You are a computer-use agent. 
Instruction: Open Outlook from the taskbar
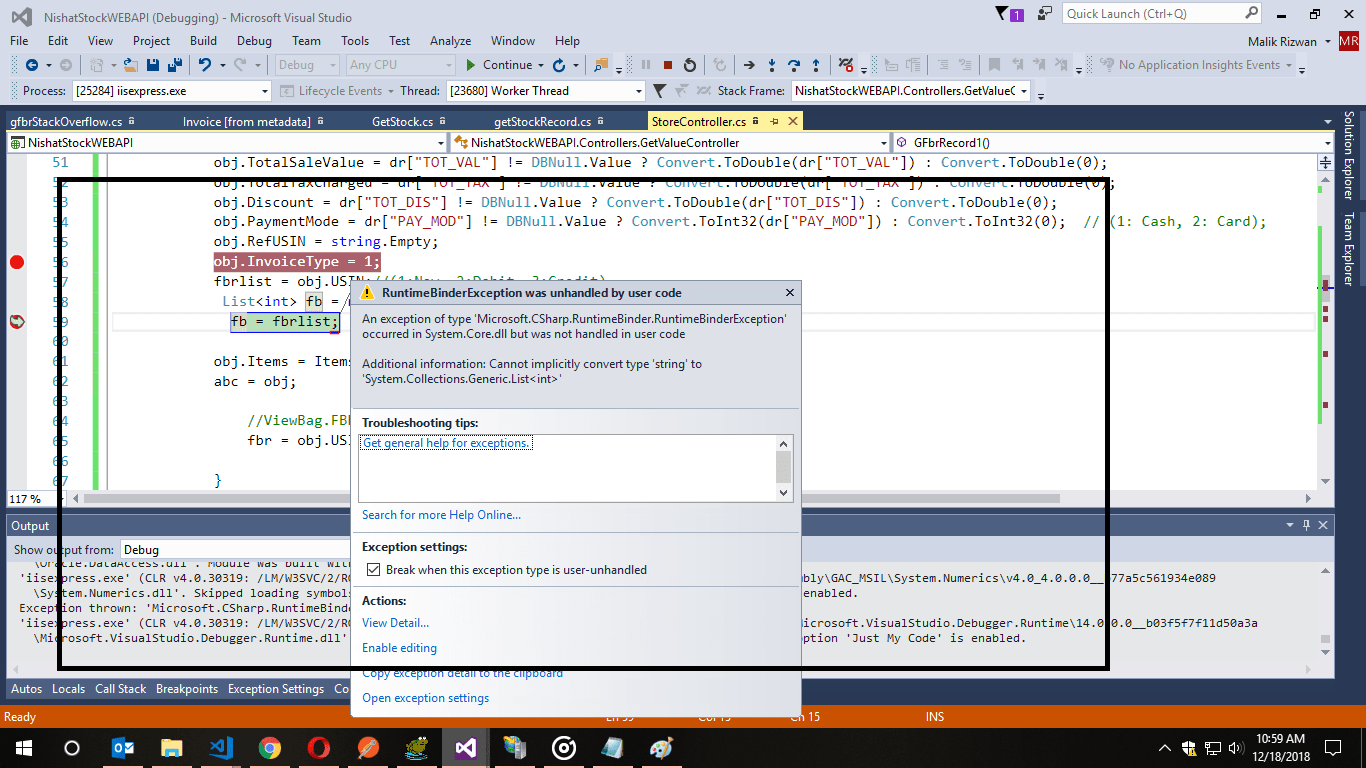pyautogui.click(x=123, y=748)
